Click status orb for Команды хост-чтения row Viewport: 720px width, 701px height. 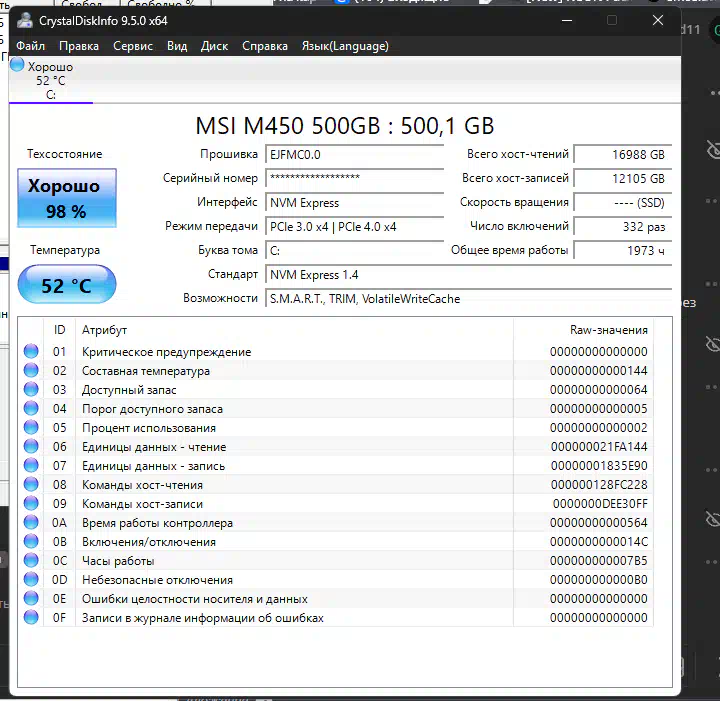(31, 484)
